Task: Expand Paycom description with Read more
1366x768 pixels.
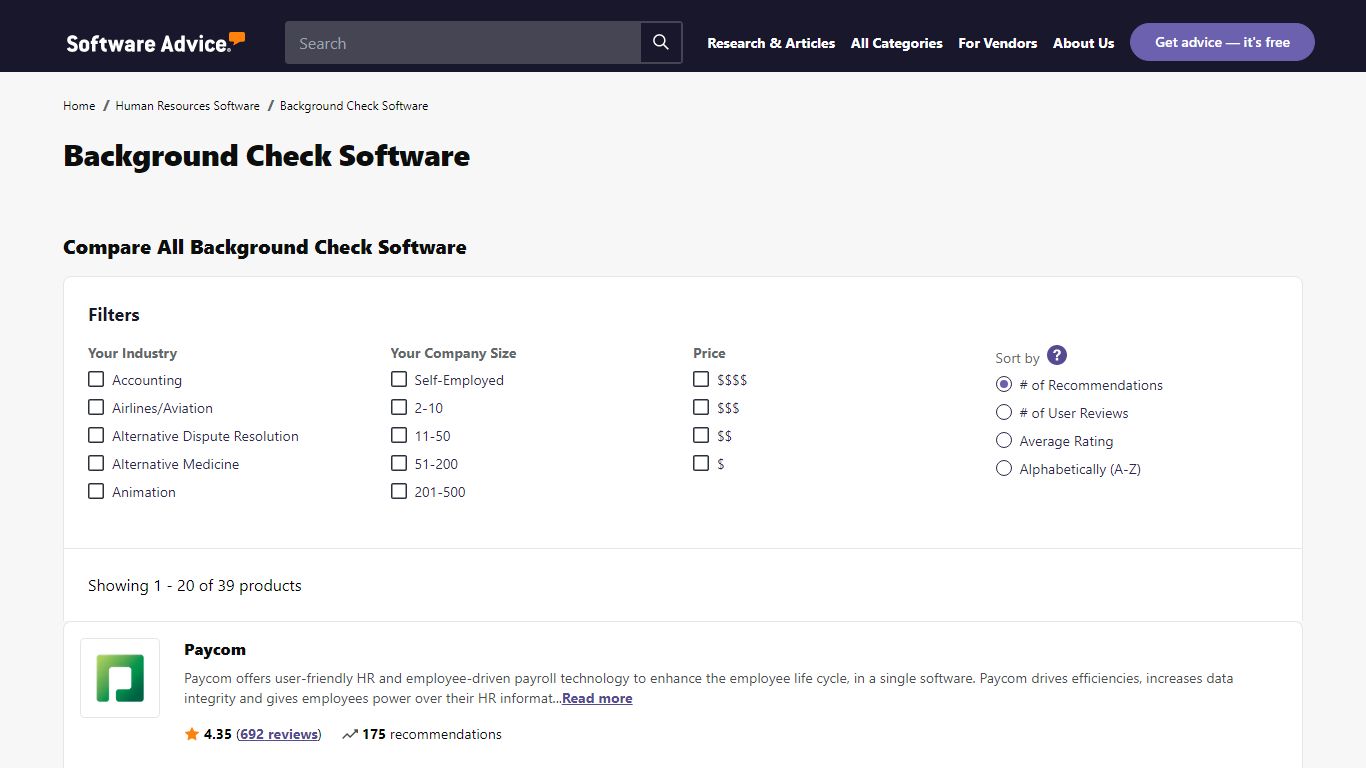Action: (x=597, y=699)
